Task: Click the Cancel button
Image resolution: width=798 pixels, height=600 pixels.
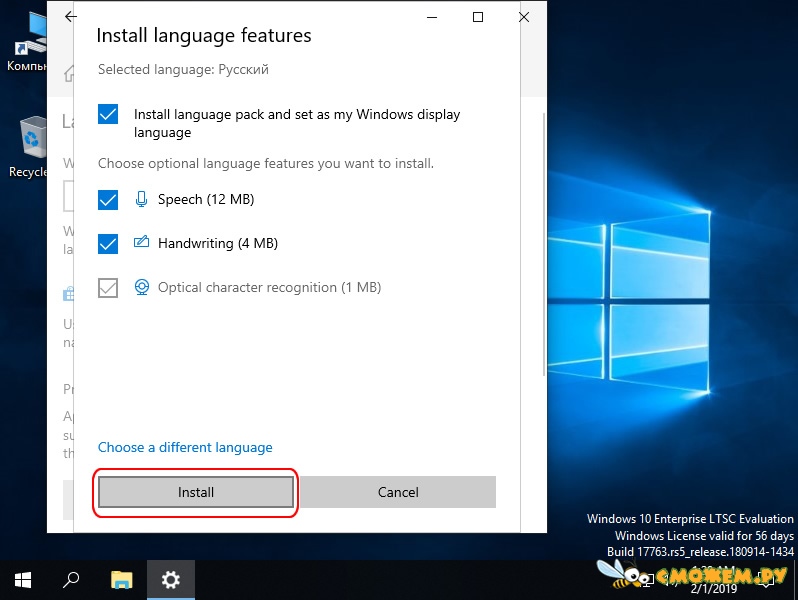Action: 398,492
